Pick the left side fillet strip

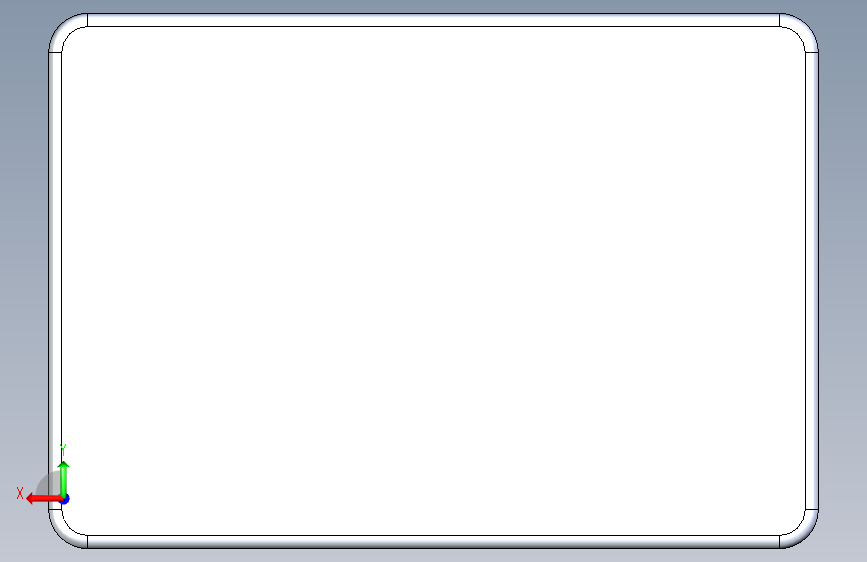point(55,281)
